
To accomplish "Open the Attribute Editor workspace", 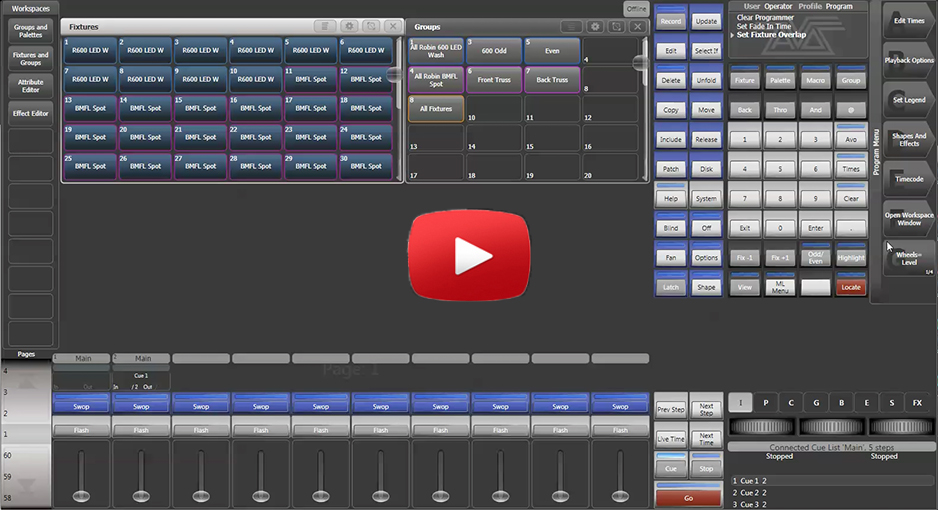I will 30,87.
